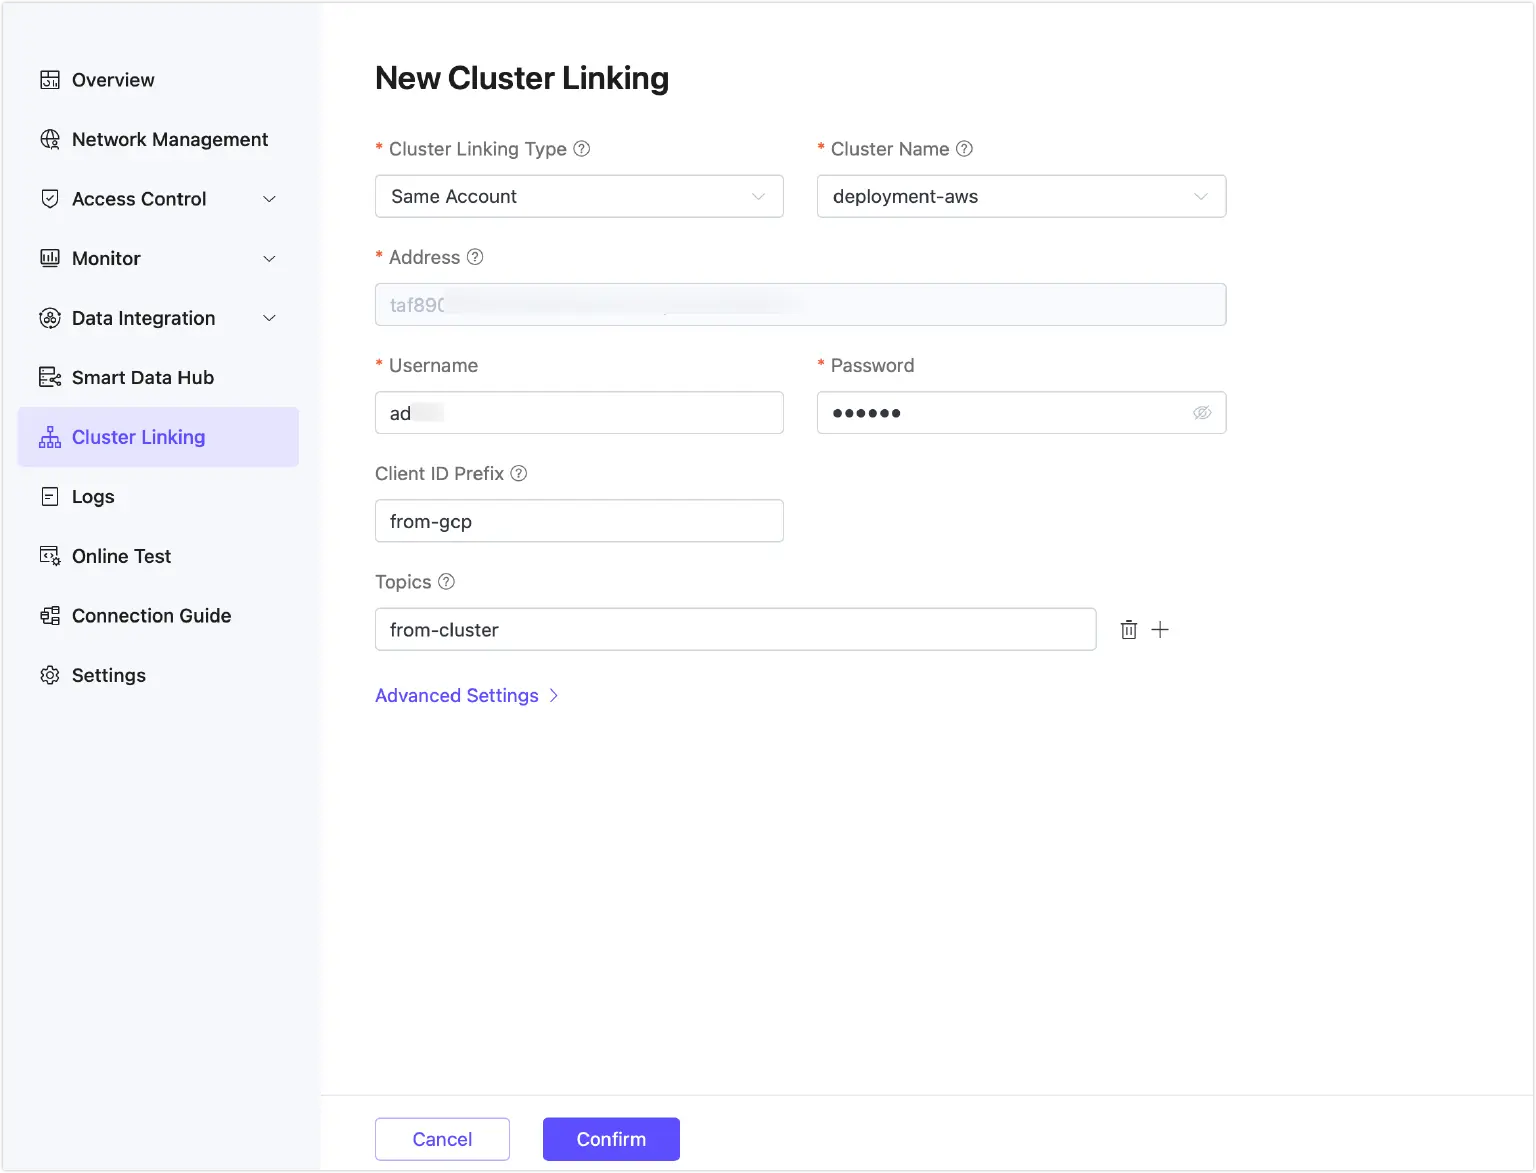Screen dimensions: 1536x1173
Task: Expand the Monitor menu chevron
Action: click(269, 259)
